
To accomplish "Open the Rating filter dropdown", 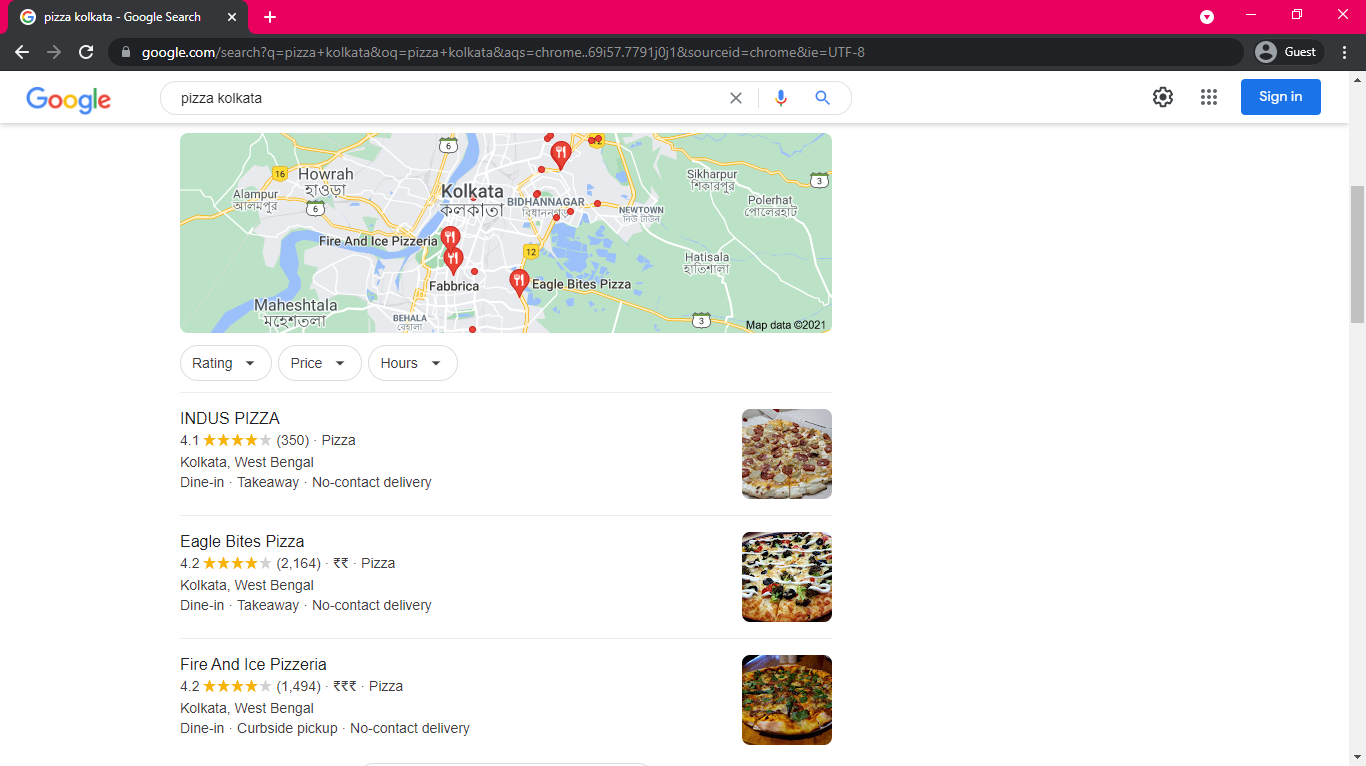I will [x=225, y=363].
